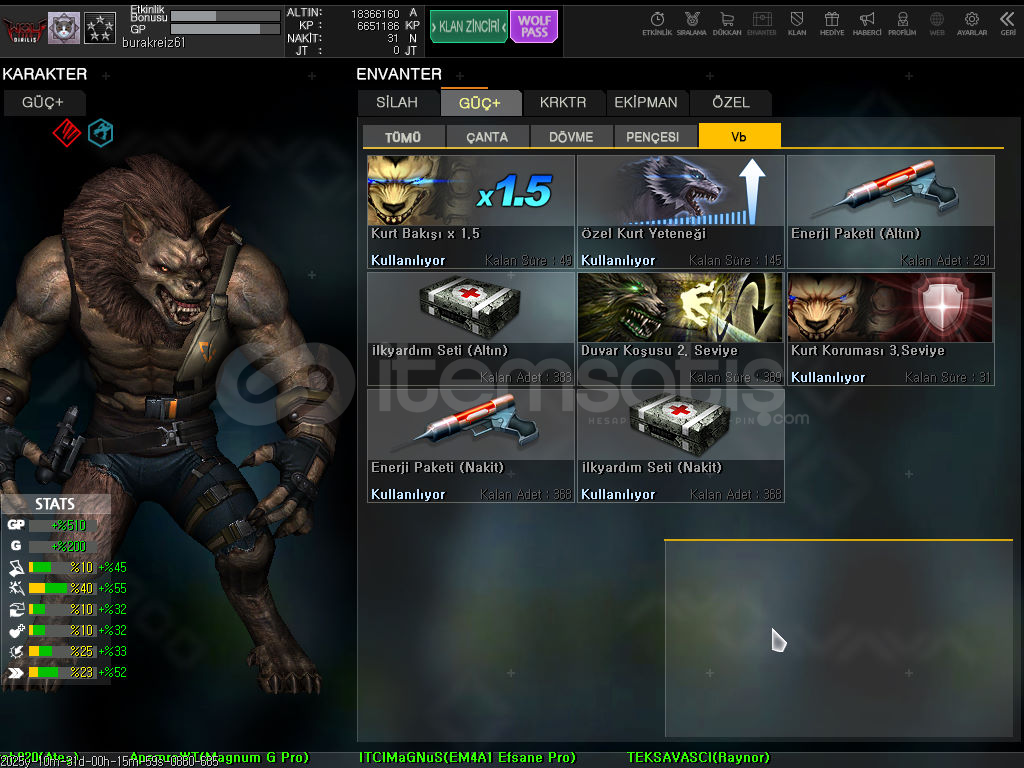Image resolution: width=1024 pixels, height=768 pixels.
Task: Click the +%200 gold bonus value
Action: pos(68,546)
